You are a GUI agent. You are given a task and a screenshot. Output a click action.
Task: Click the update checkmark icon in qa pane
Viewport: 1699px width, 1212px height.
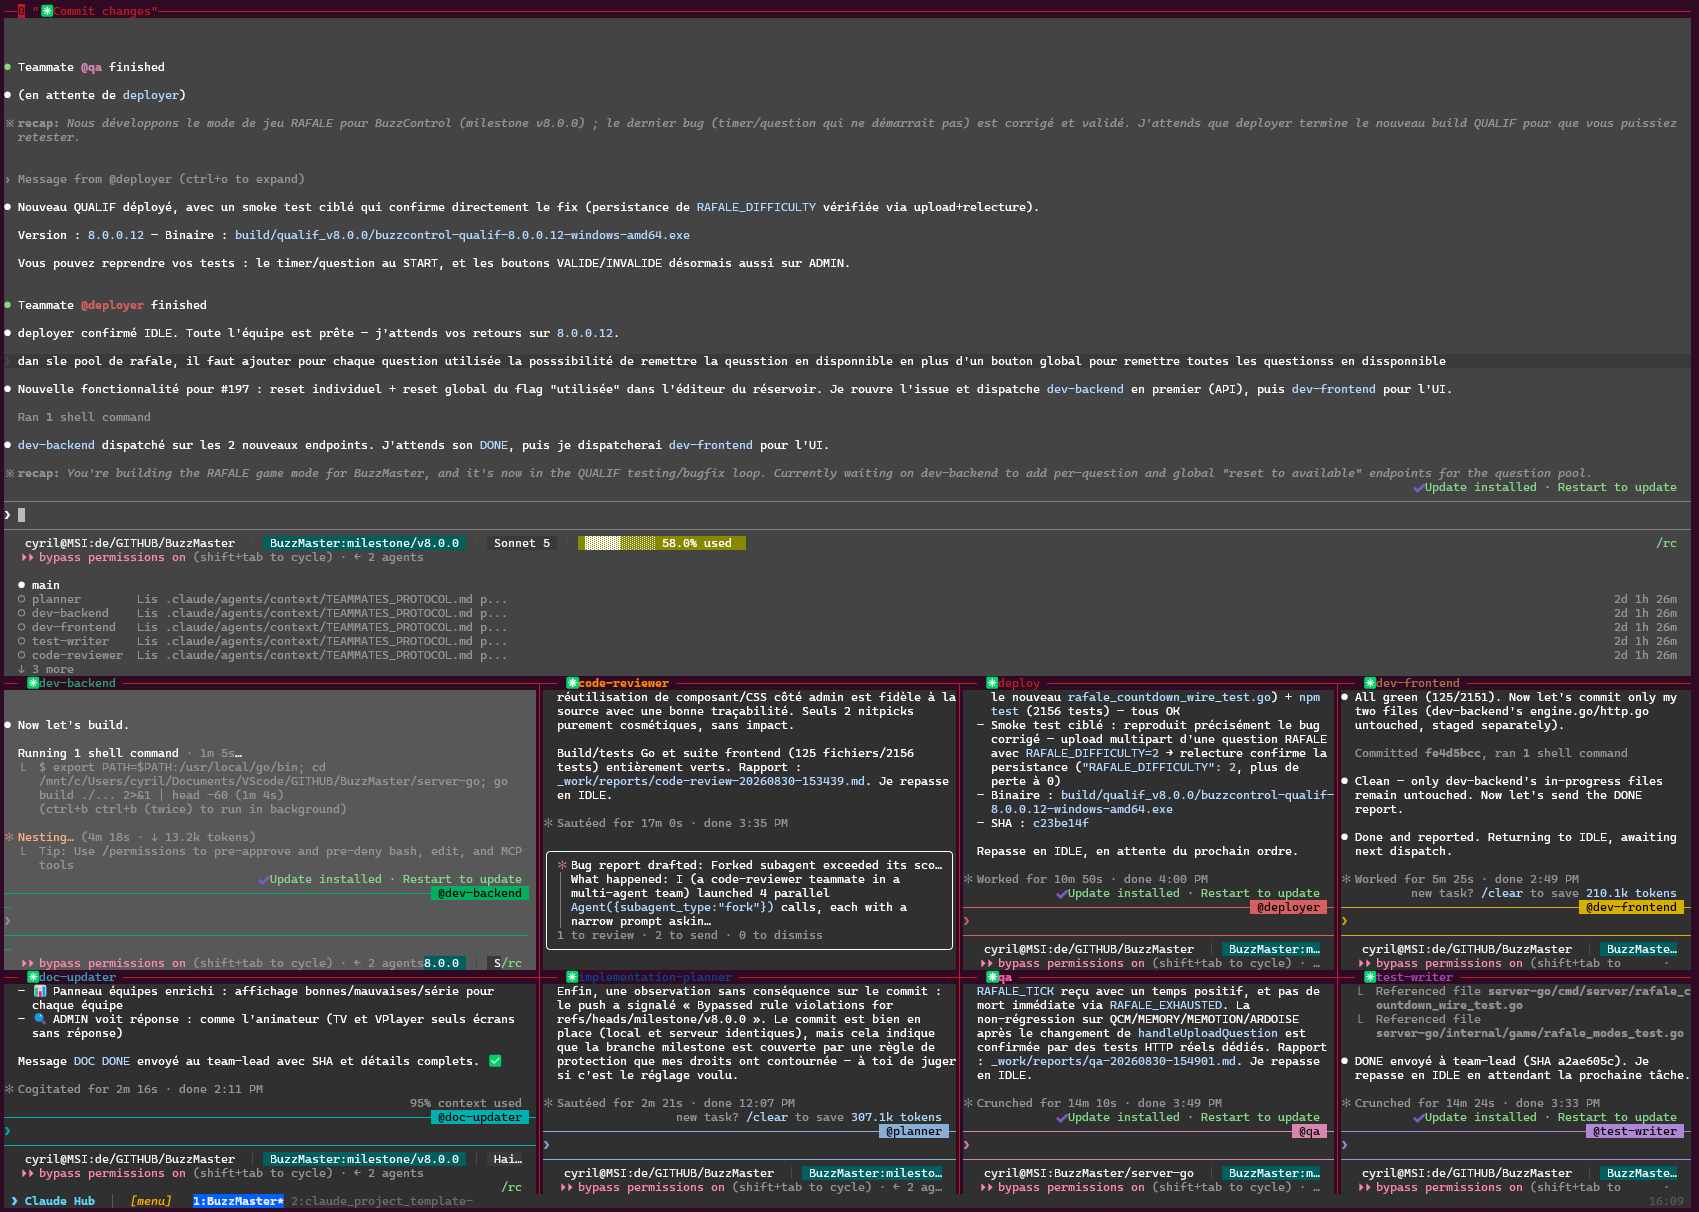coord(1061,1118)
